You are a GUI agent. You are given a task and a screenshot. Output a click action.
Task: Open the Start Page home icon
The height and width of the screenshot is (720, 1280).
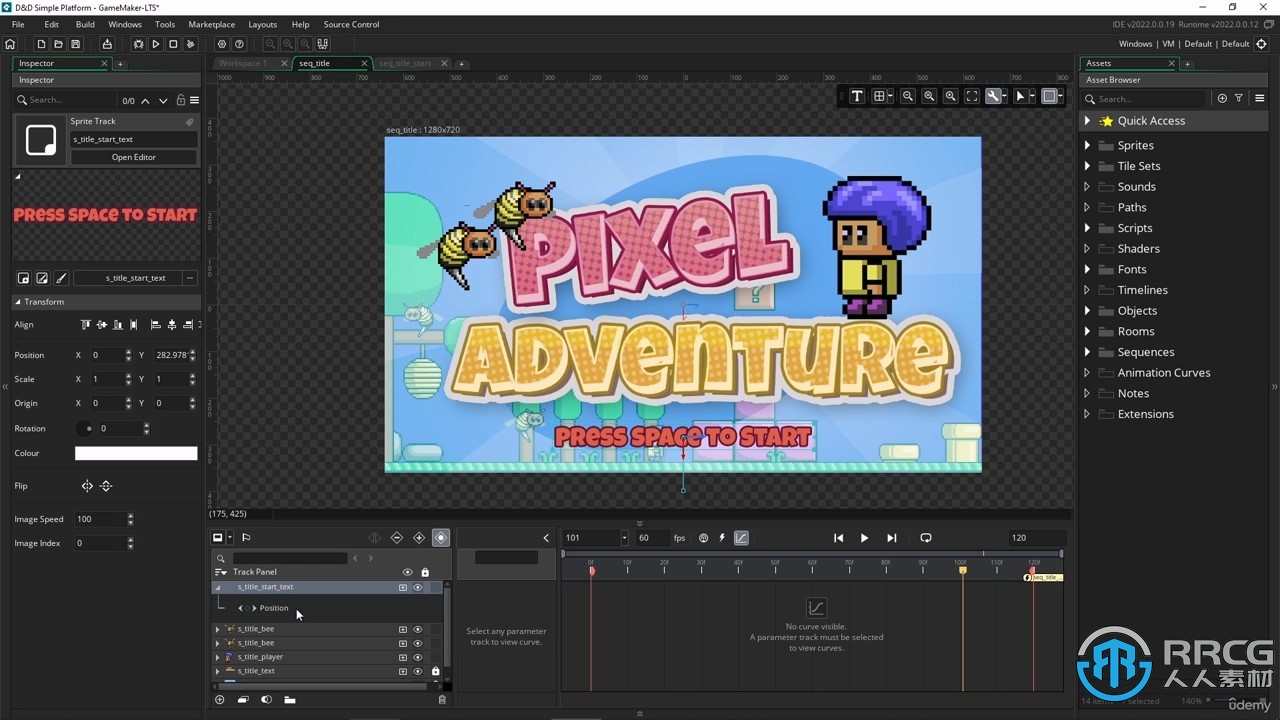10,44
